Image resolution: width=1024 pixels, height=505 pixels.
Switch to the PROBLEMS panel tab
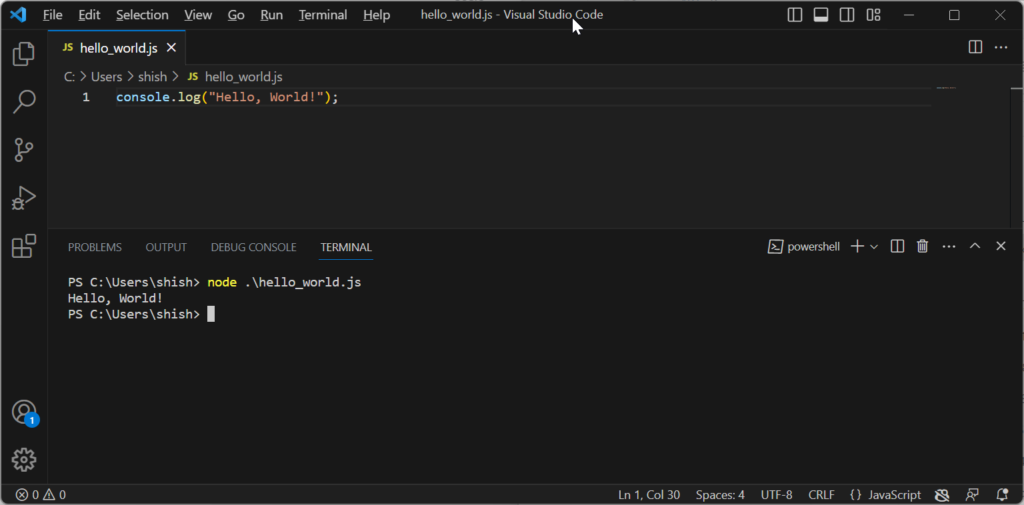[x=95, y=248]
